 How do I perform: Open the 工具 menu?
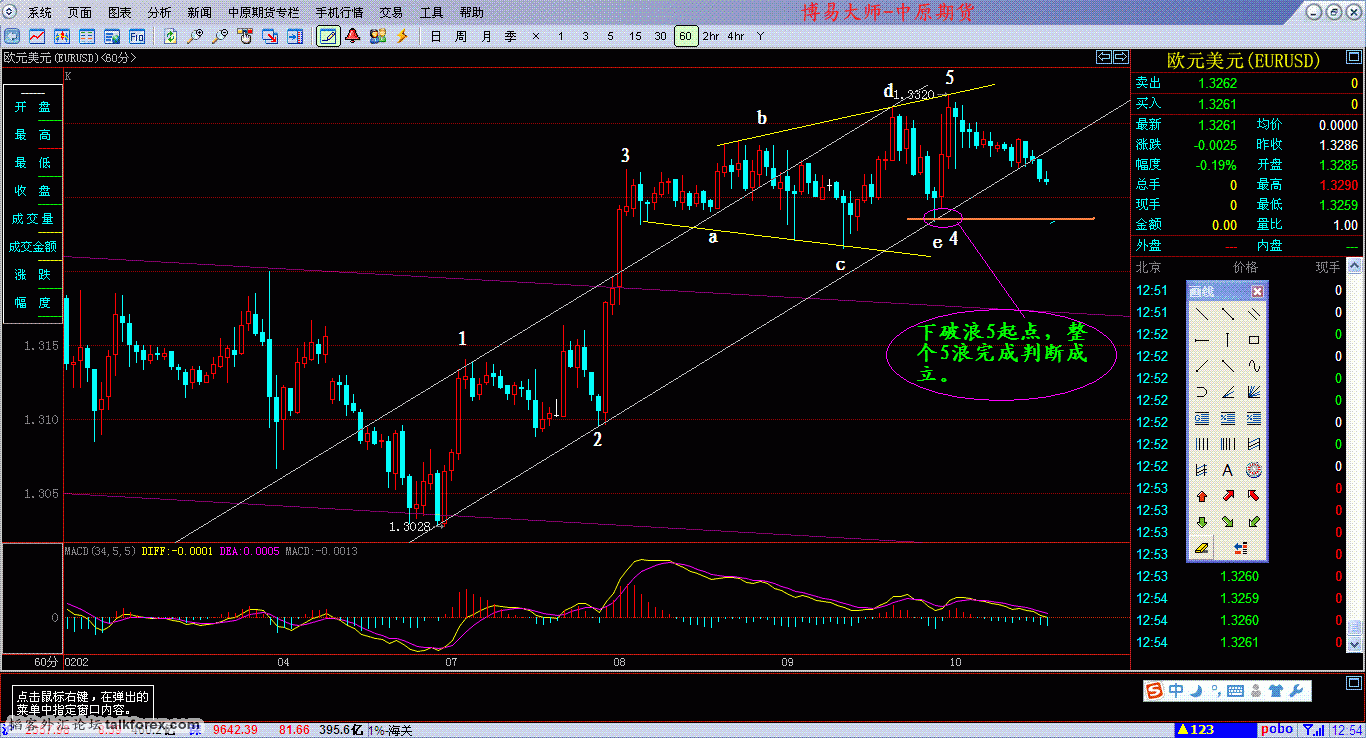point(431,13)
